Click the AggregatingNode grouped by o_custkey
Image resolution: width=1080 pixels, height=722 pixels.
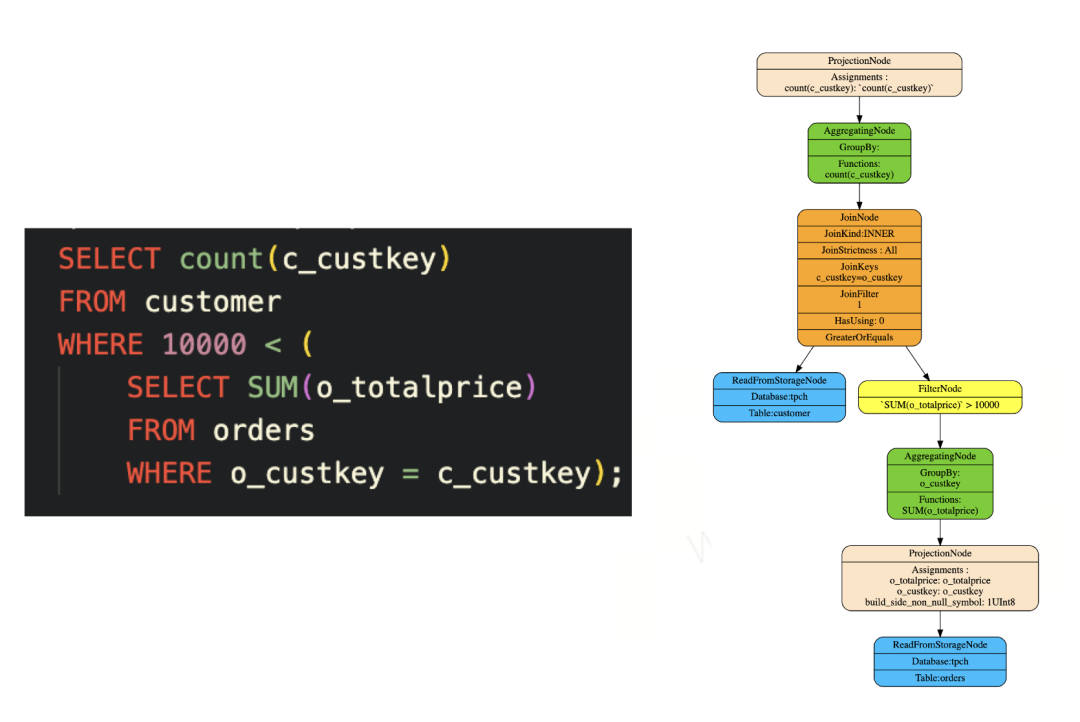(940, 484)
